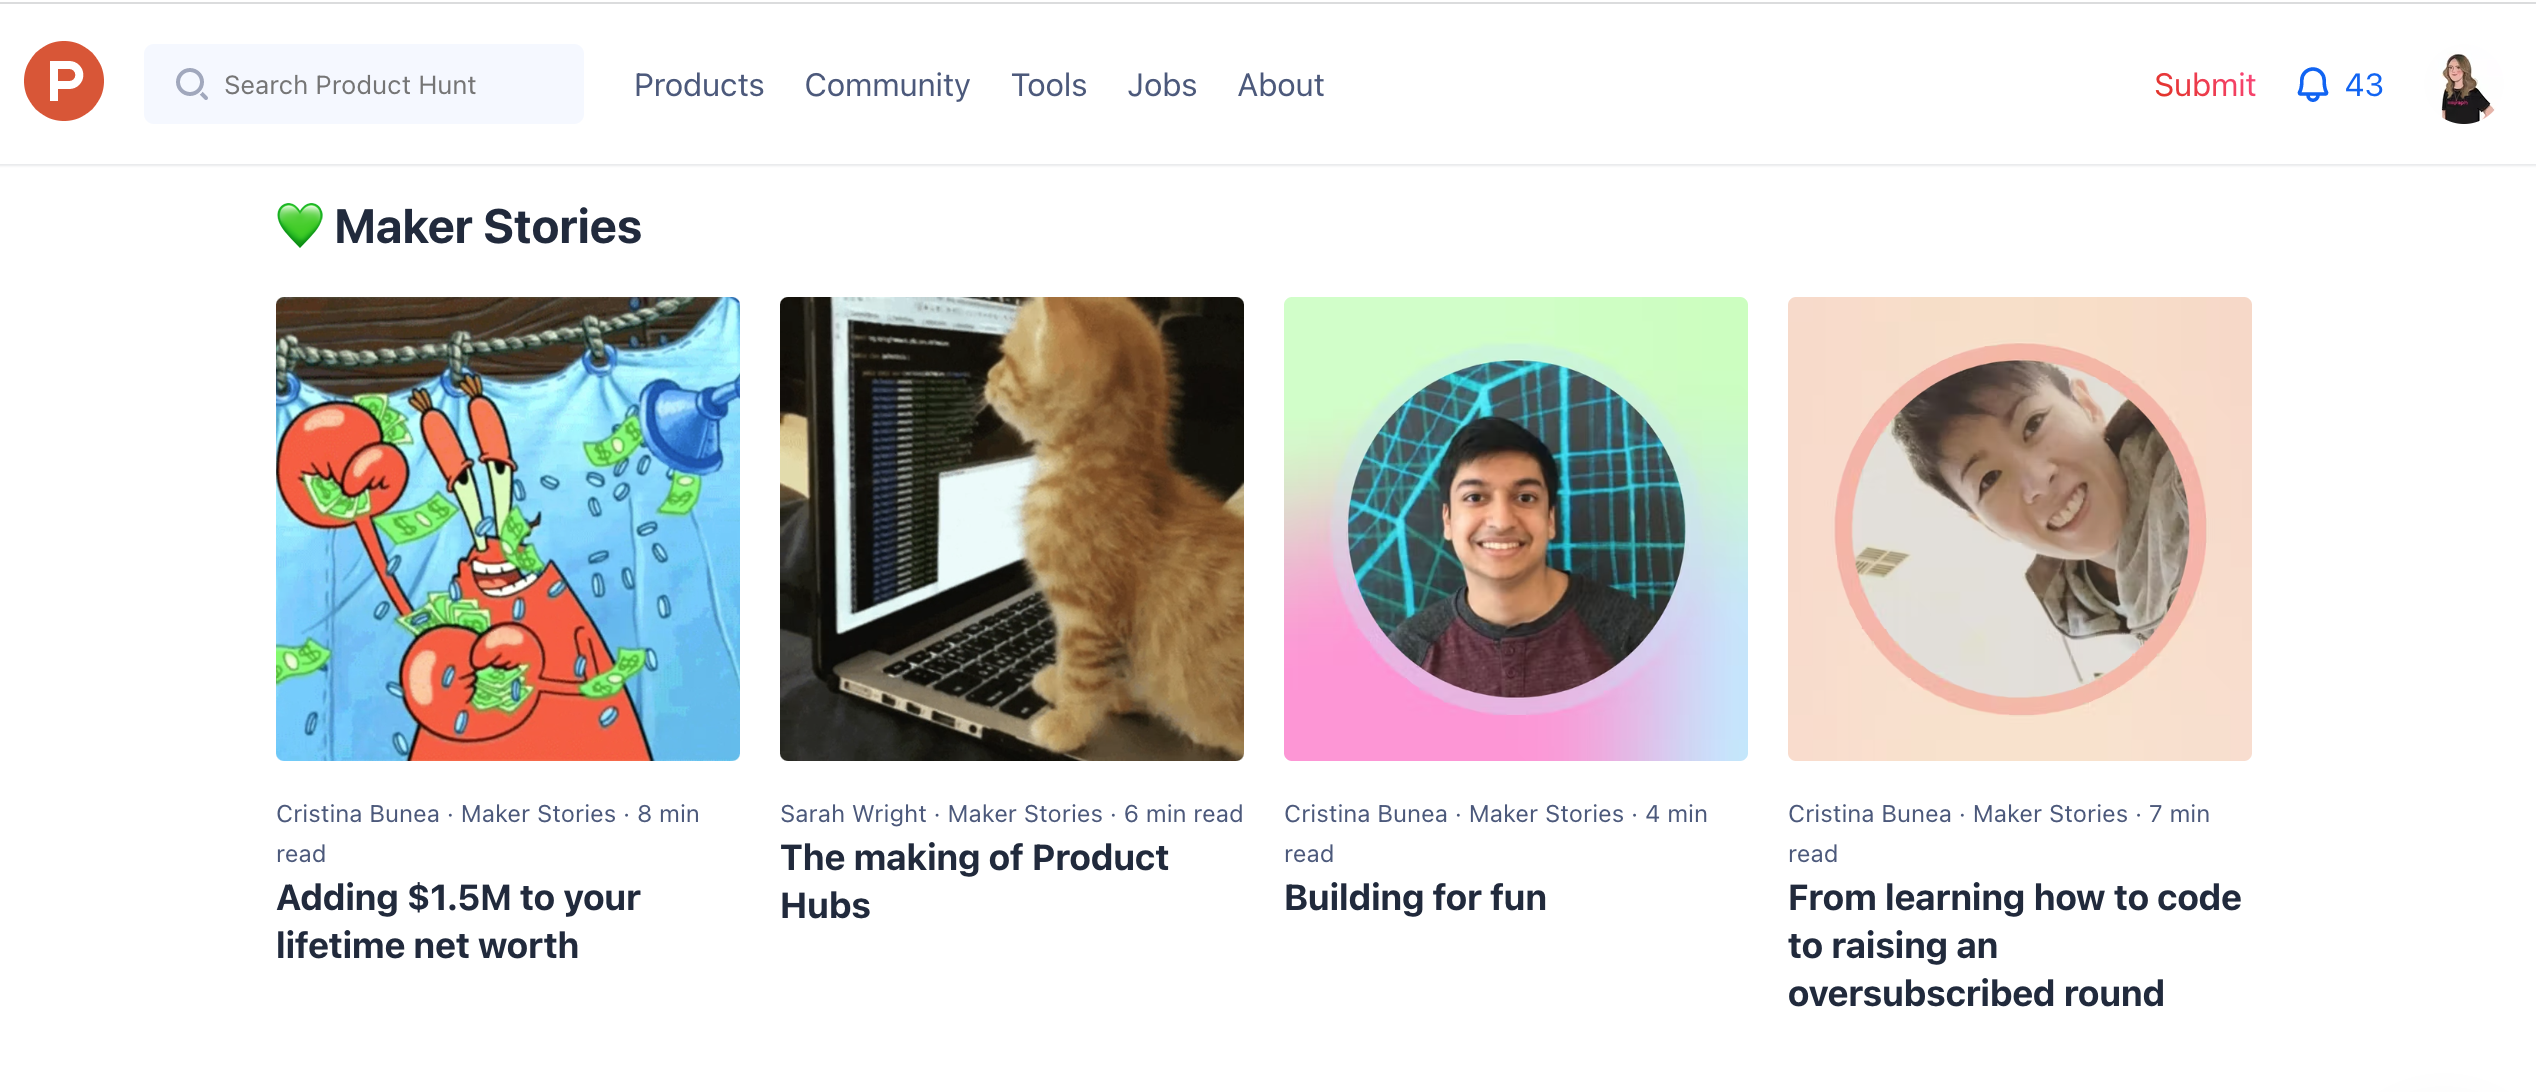Image resolution: width=2536 pixels, height=1092 pixels.
Task: Open the About page
Action: pyautogui.click(x=1280, y=86)
